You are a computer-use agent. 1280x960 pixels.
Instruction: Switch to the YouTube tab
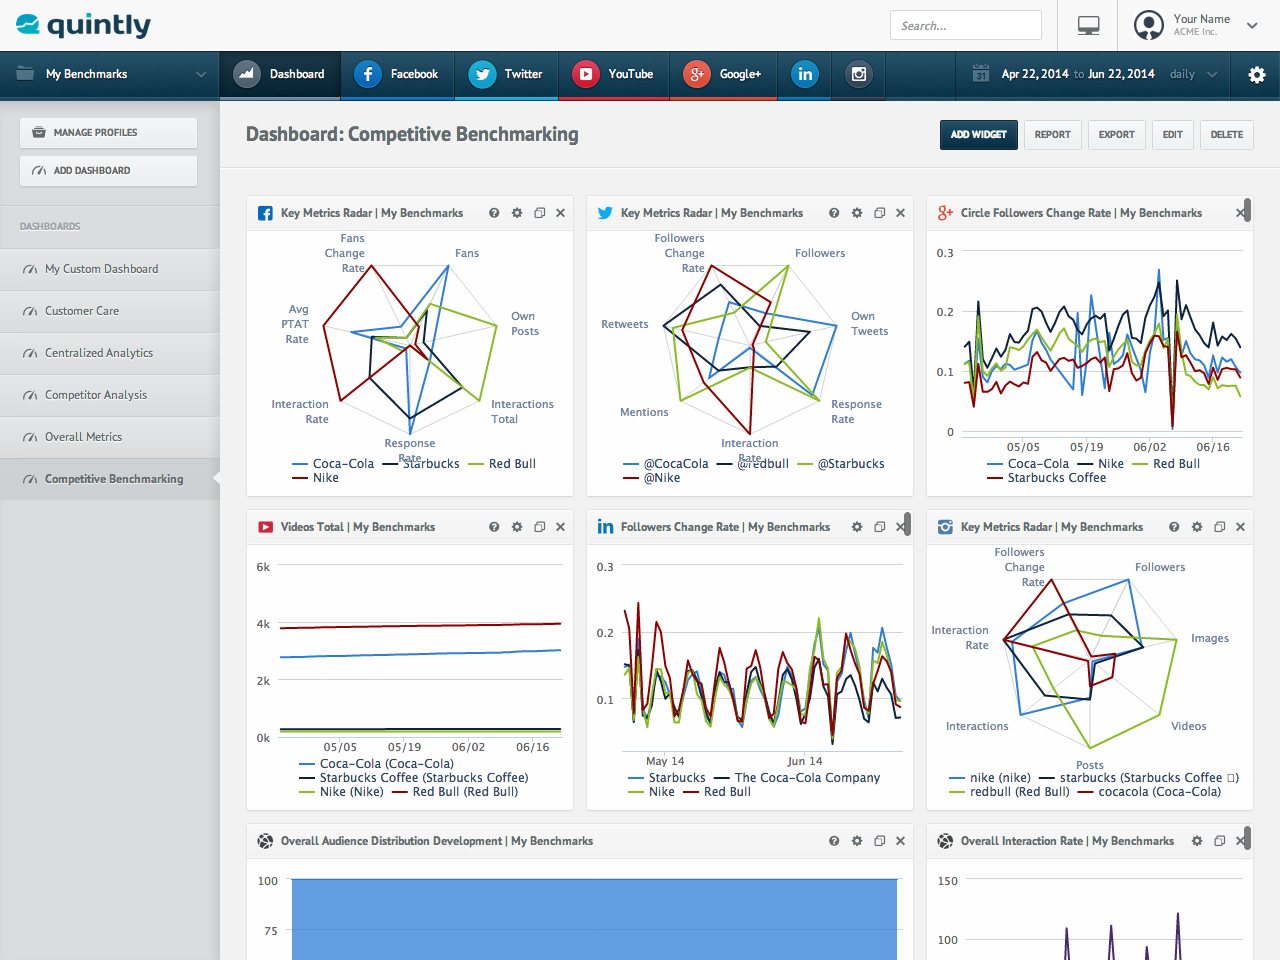613,74
